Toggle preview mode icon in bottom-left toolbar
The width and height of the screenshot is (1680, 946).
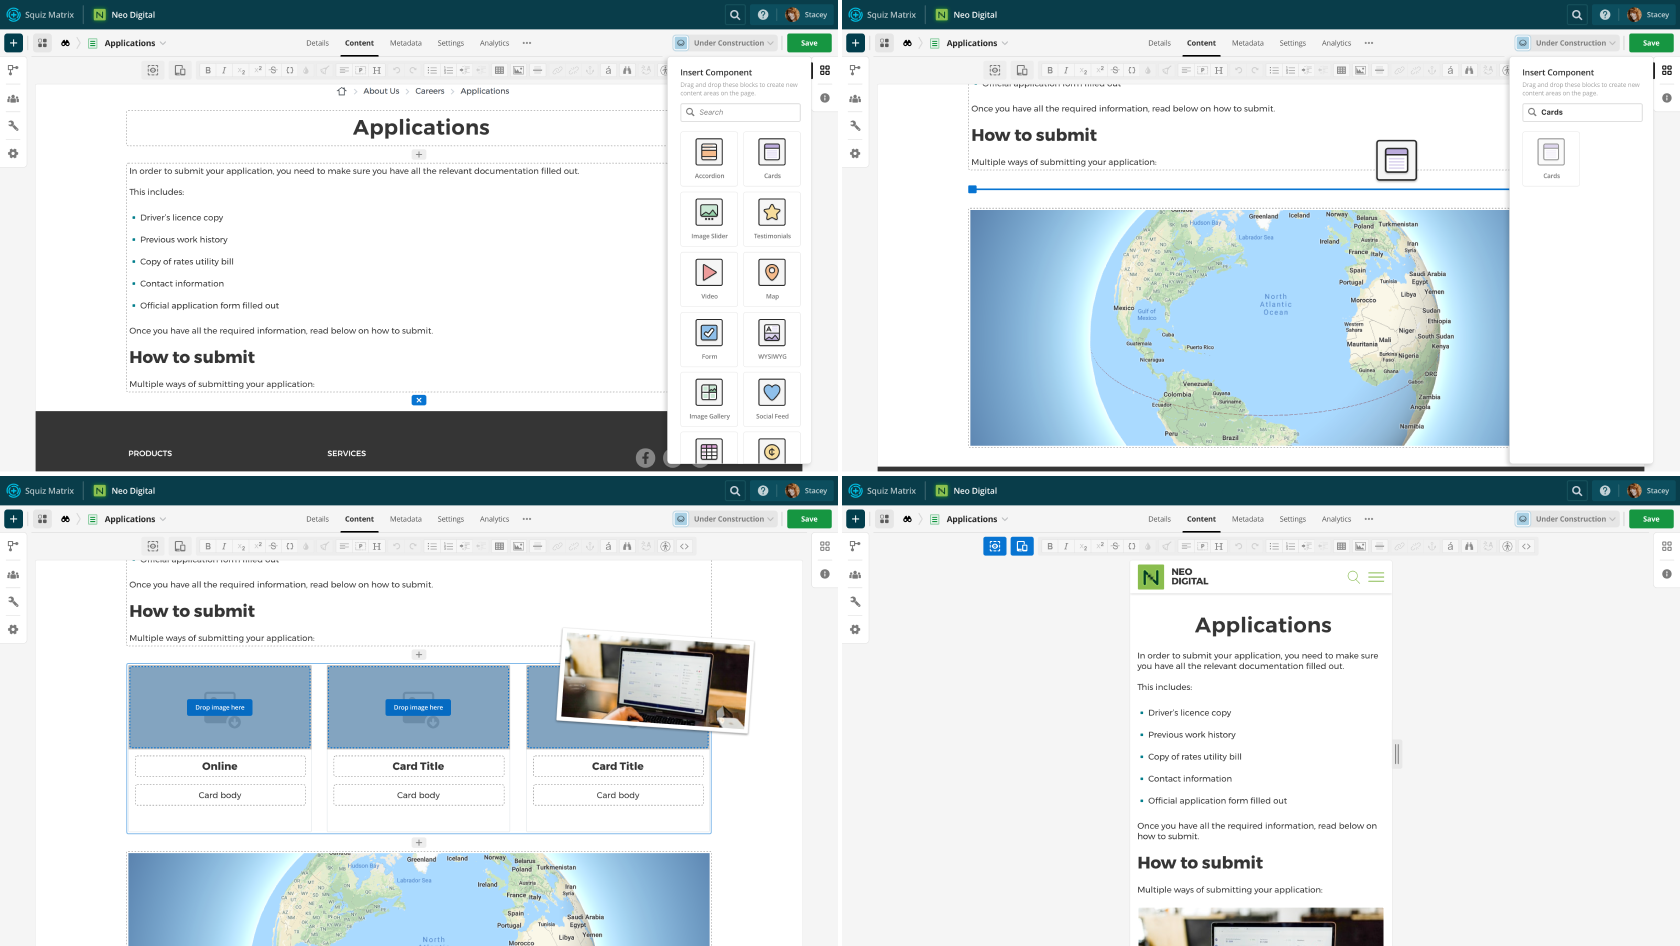click(x=153, y=546)
